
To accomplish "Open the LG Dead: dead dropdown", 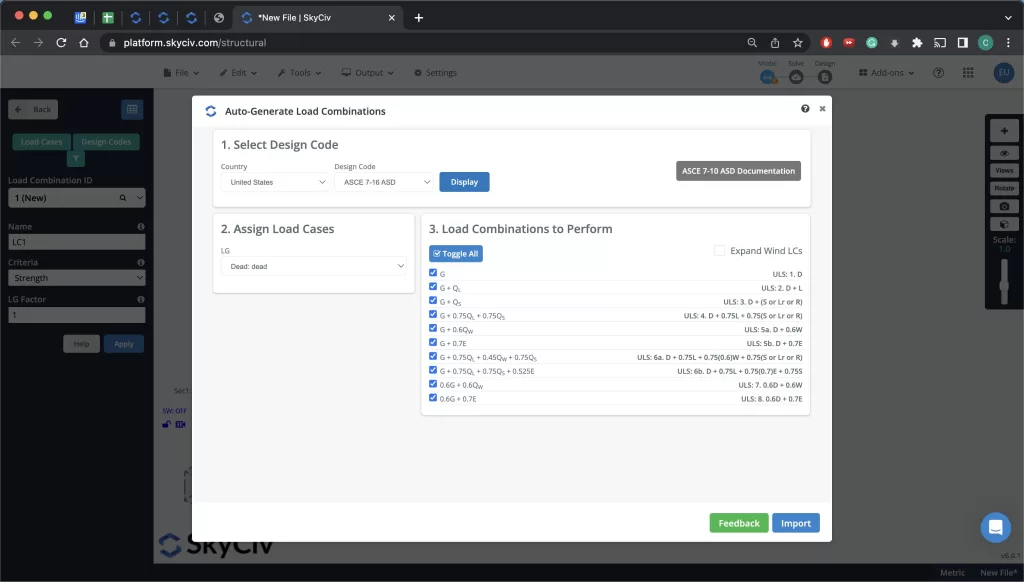I will [x=313, y=267].
